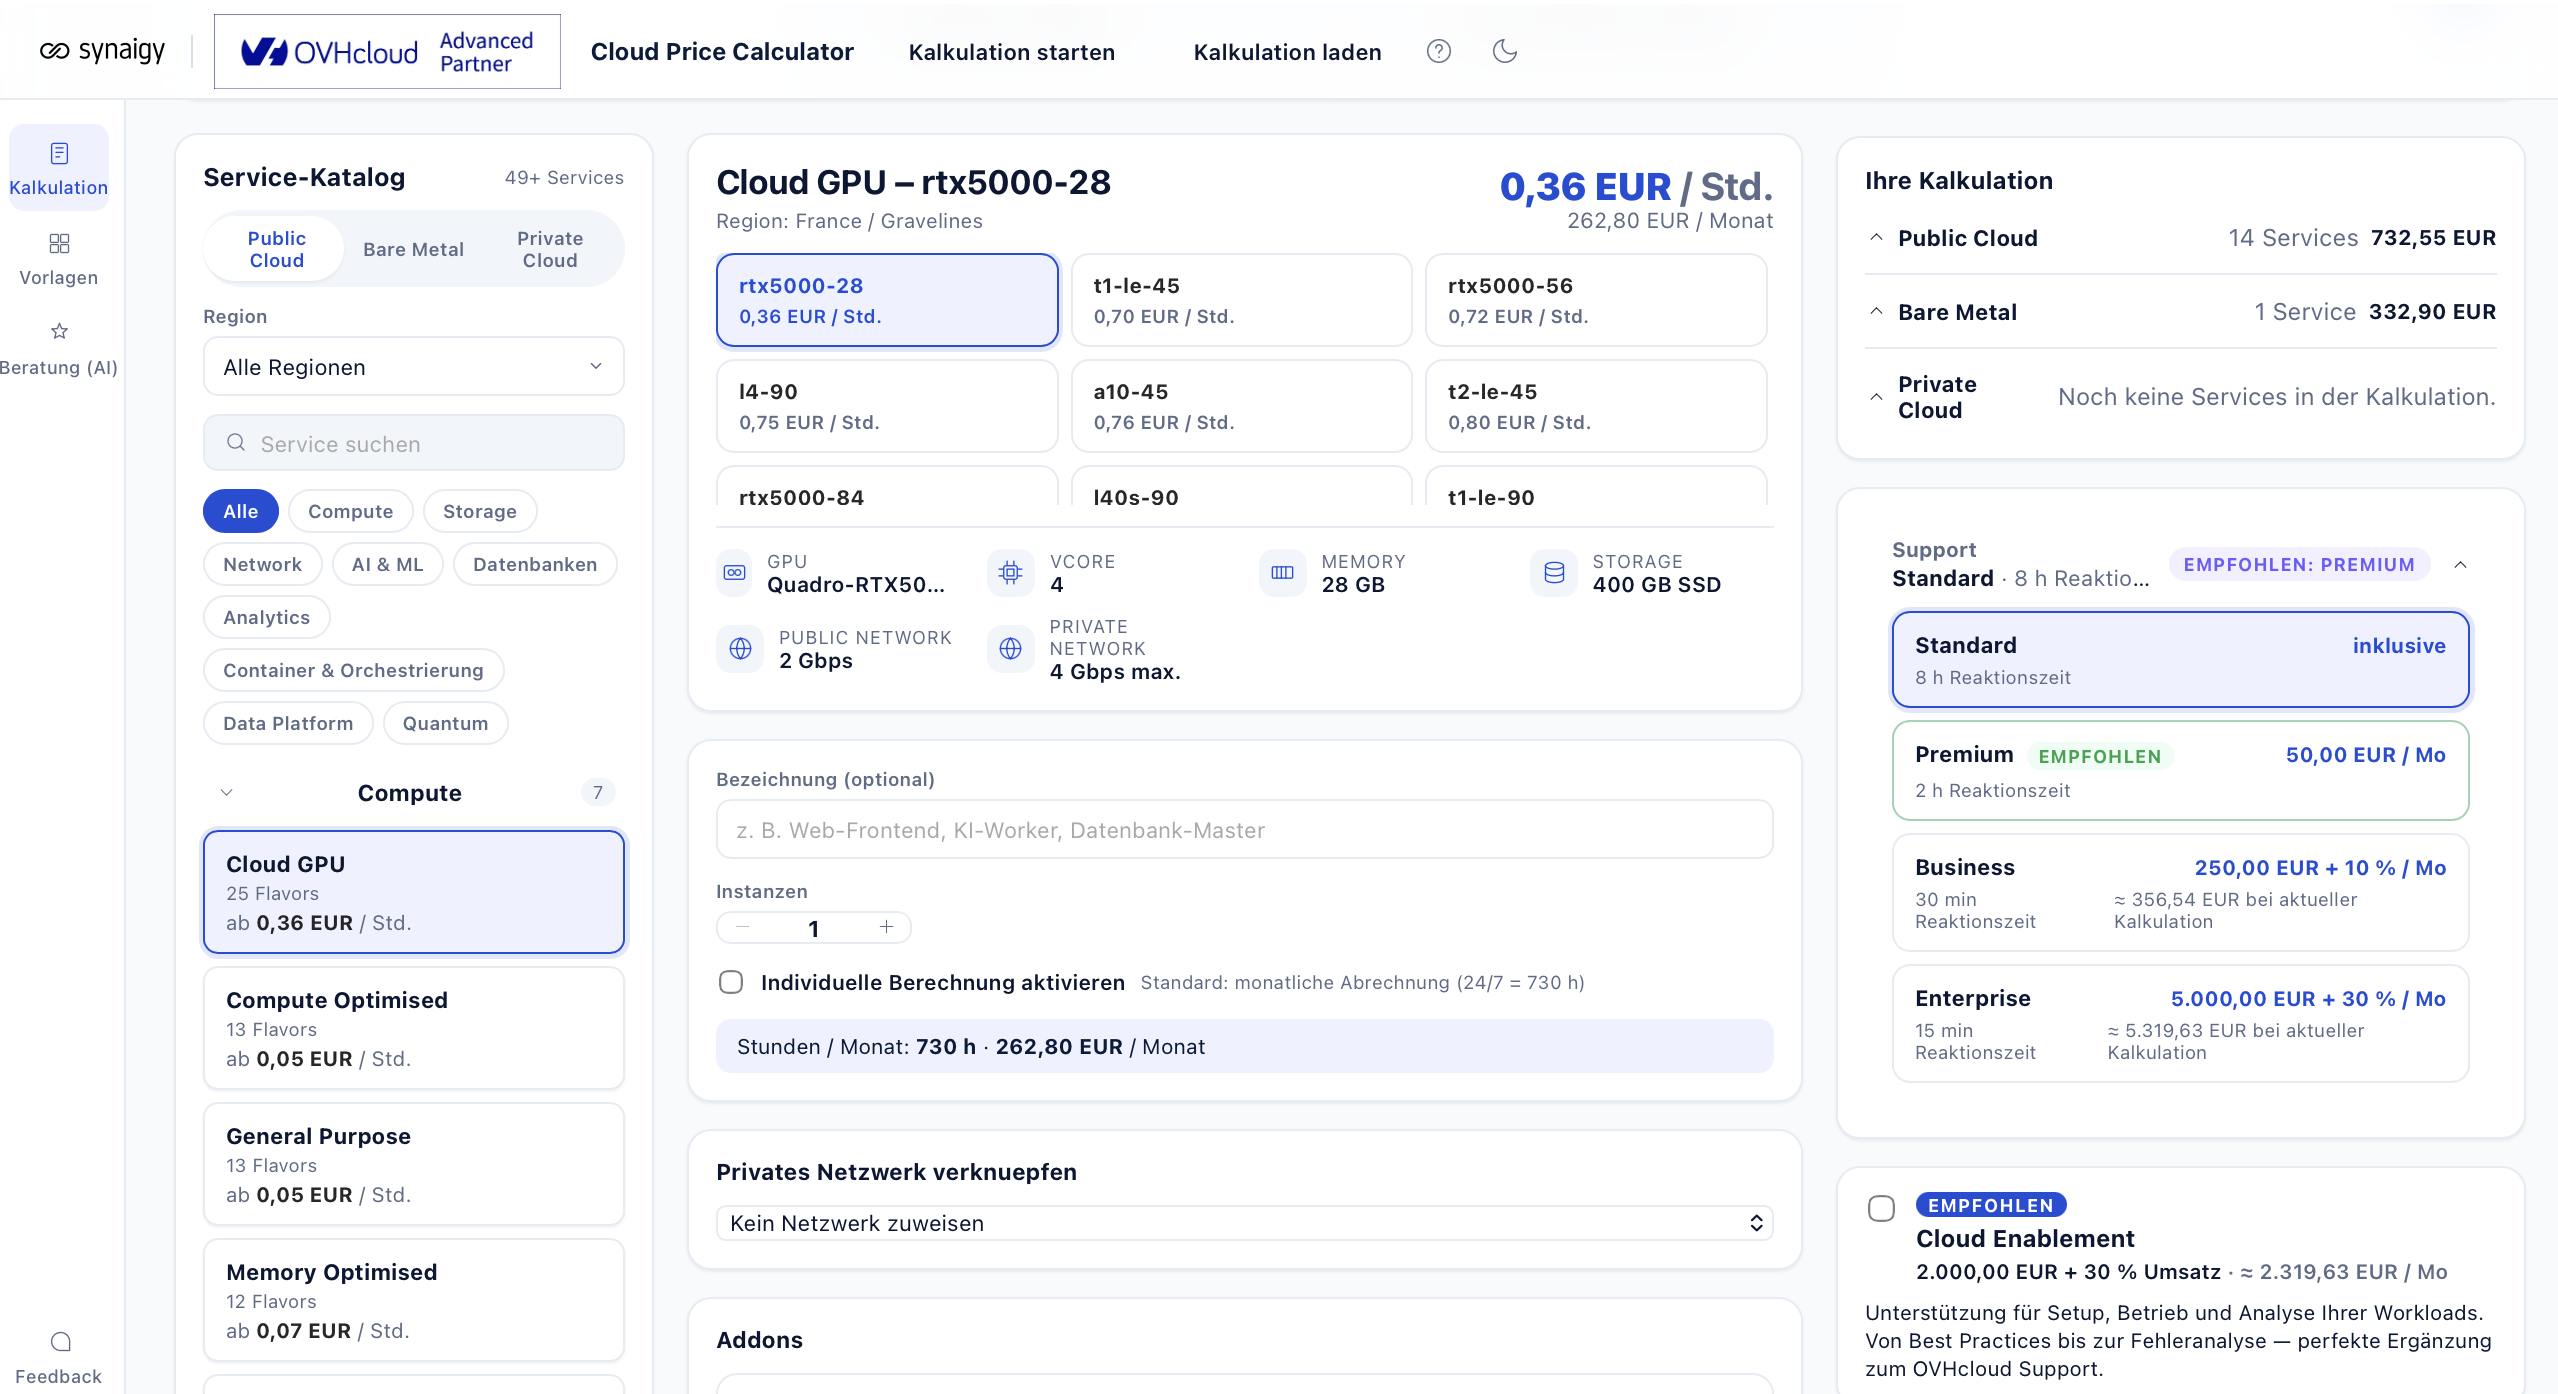Click the synaigy logo
This screenshot has width=2558, height=1394.
pos(101,50)
